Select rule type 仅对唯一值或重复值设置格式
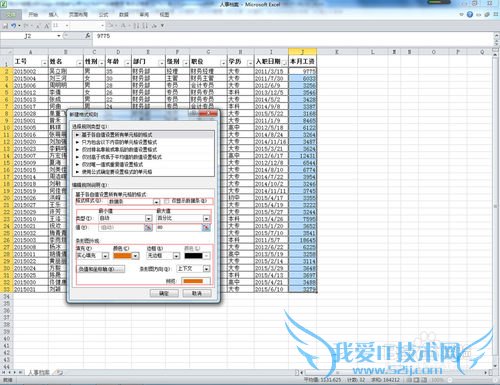The image size is (500, 385). 143,164
